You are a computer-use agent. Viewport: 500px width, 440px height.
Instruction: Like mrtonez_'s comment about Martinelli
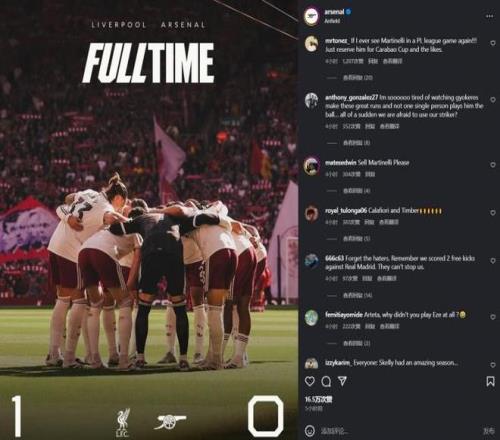pos(493,43)
